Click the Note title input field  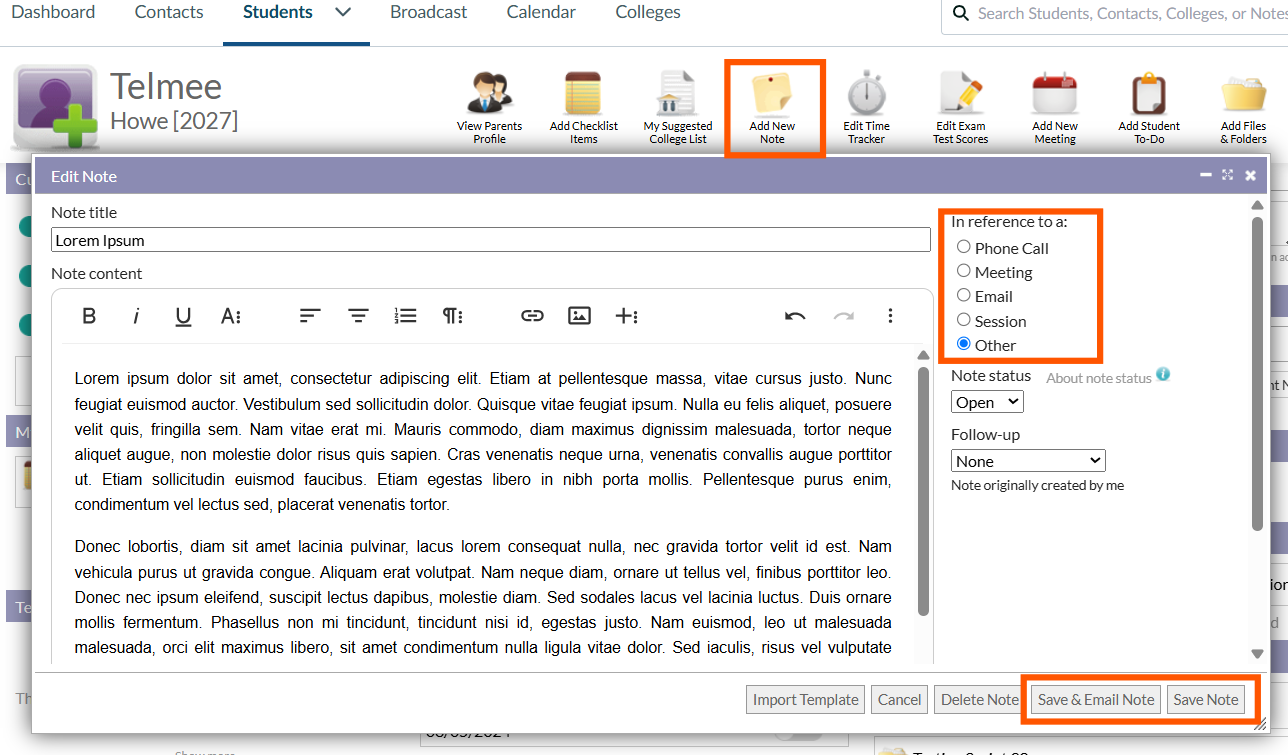(x=490, y=240)
